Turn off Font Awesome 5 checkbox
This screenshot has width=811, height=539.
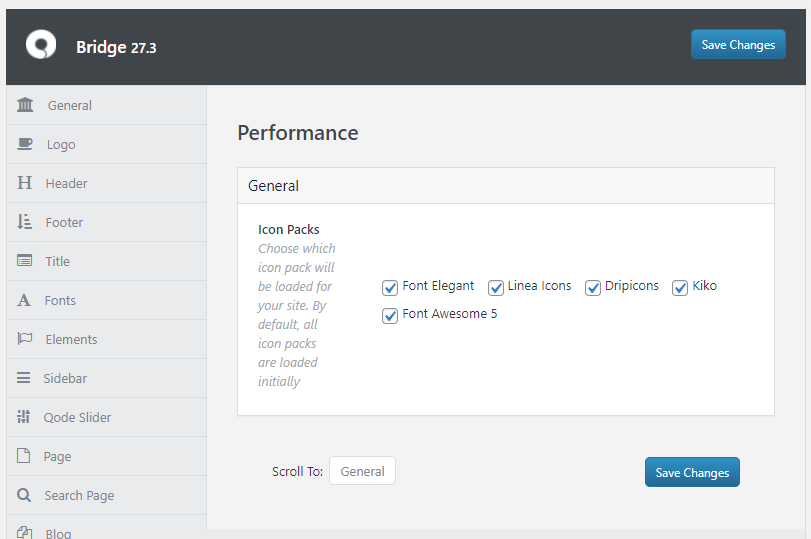pos(390,316)
